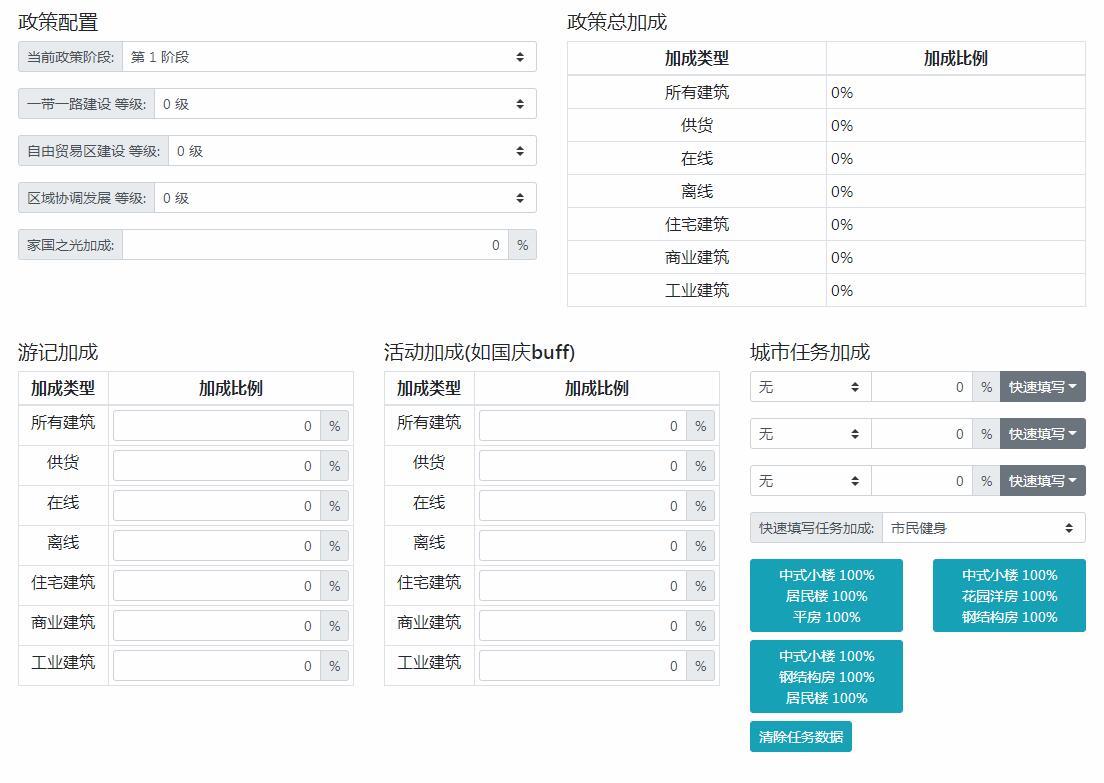Open the 一带一路建设 等级 dropdown
The height and width of the screenshot is (783, 1104).
[345, 104]
